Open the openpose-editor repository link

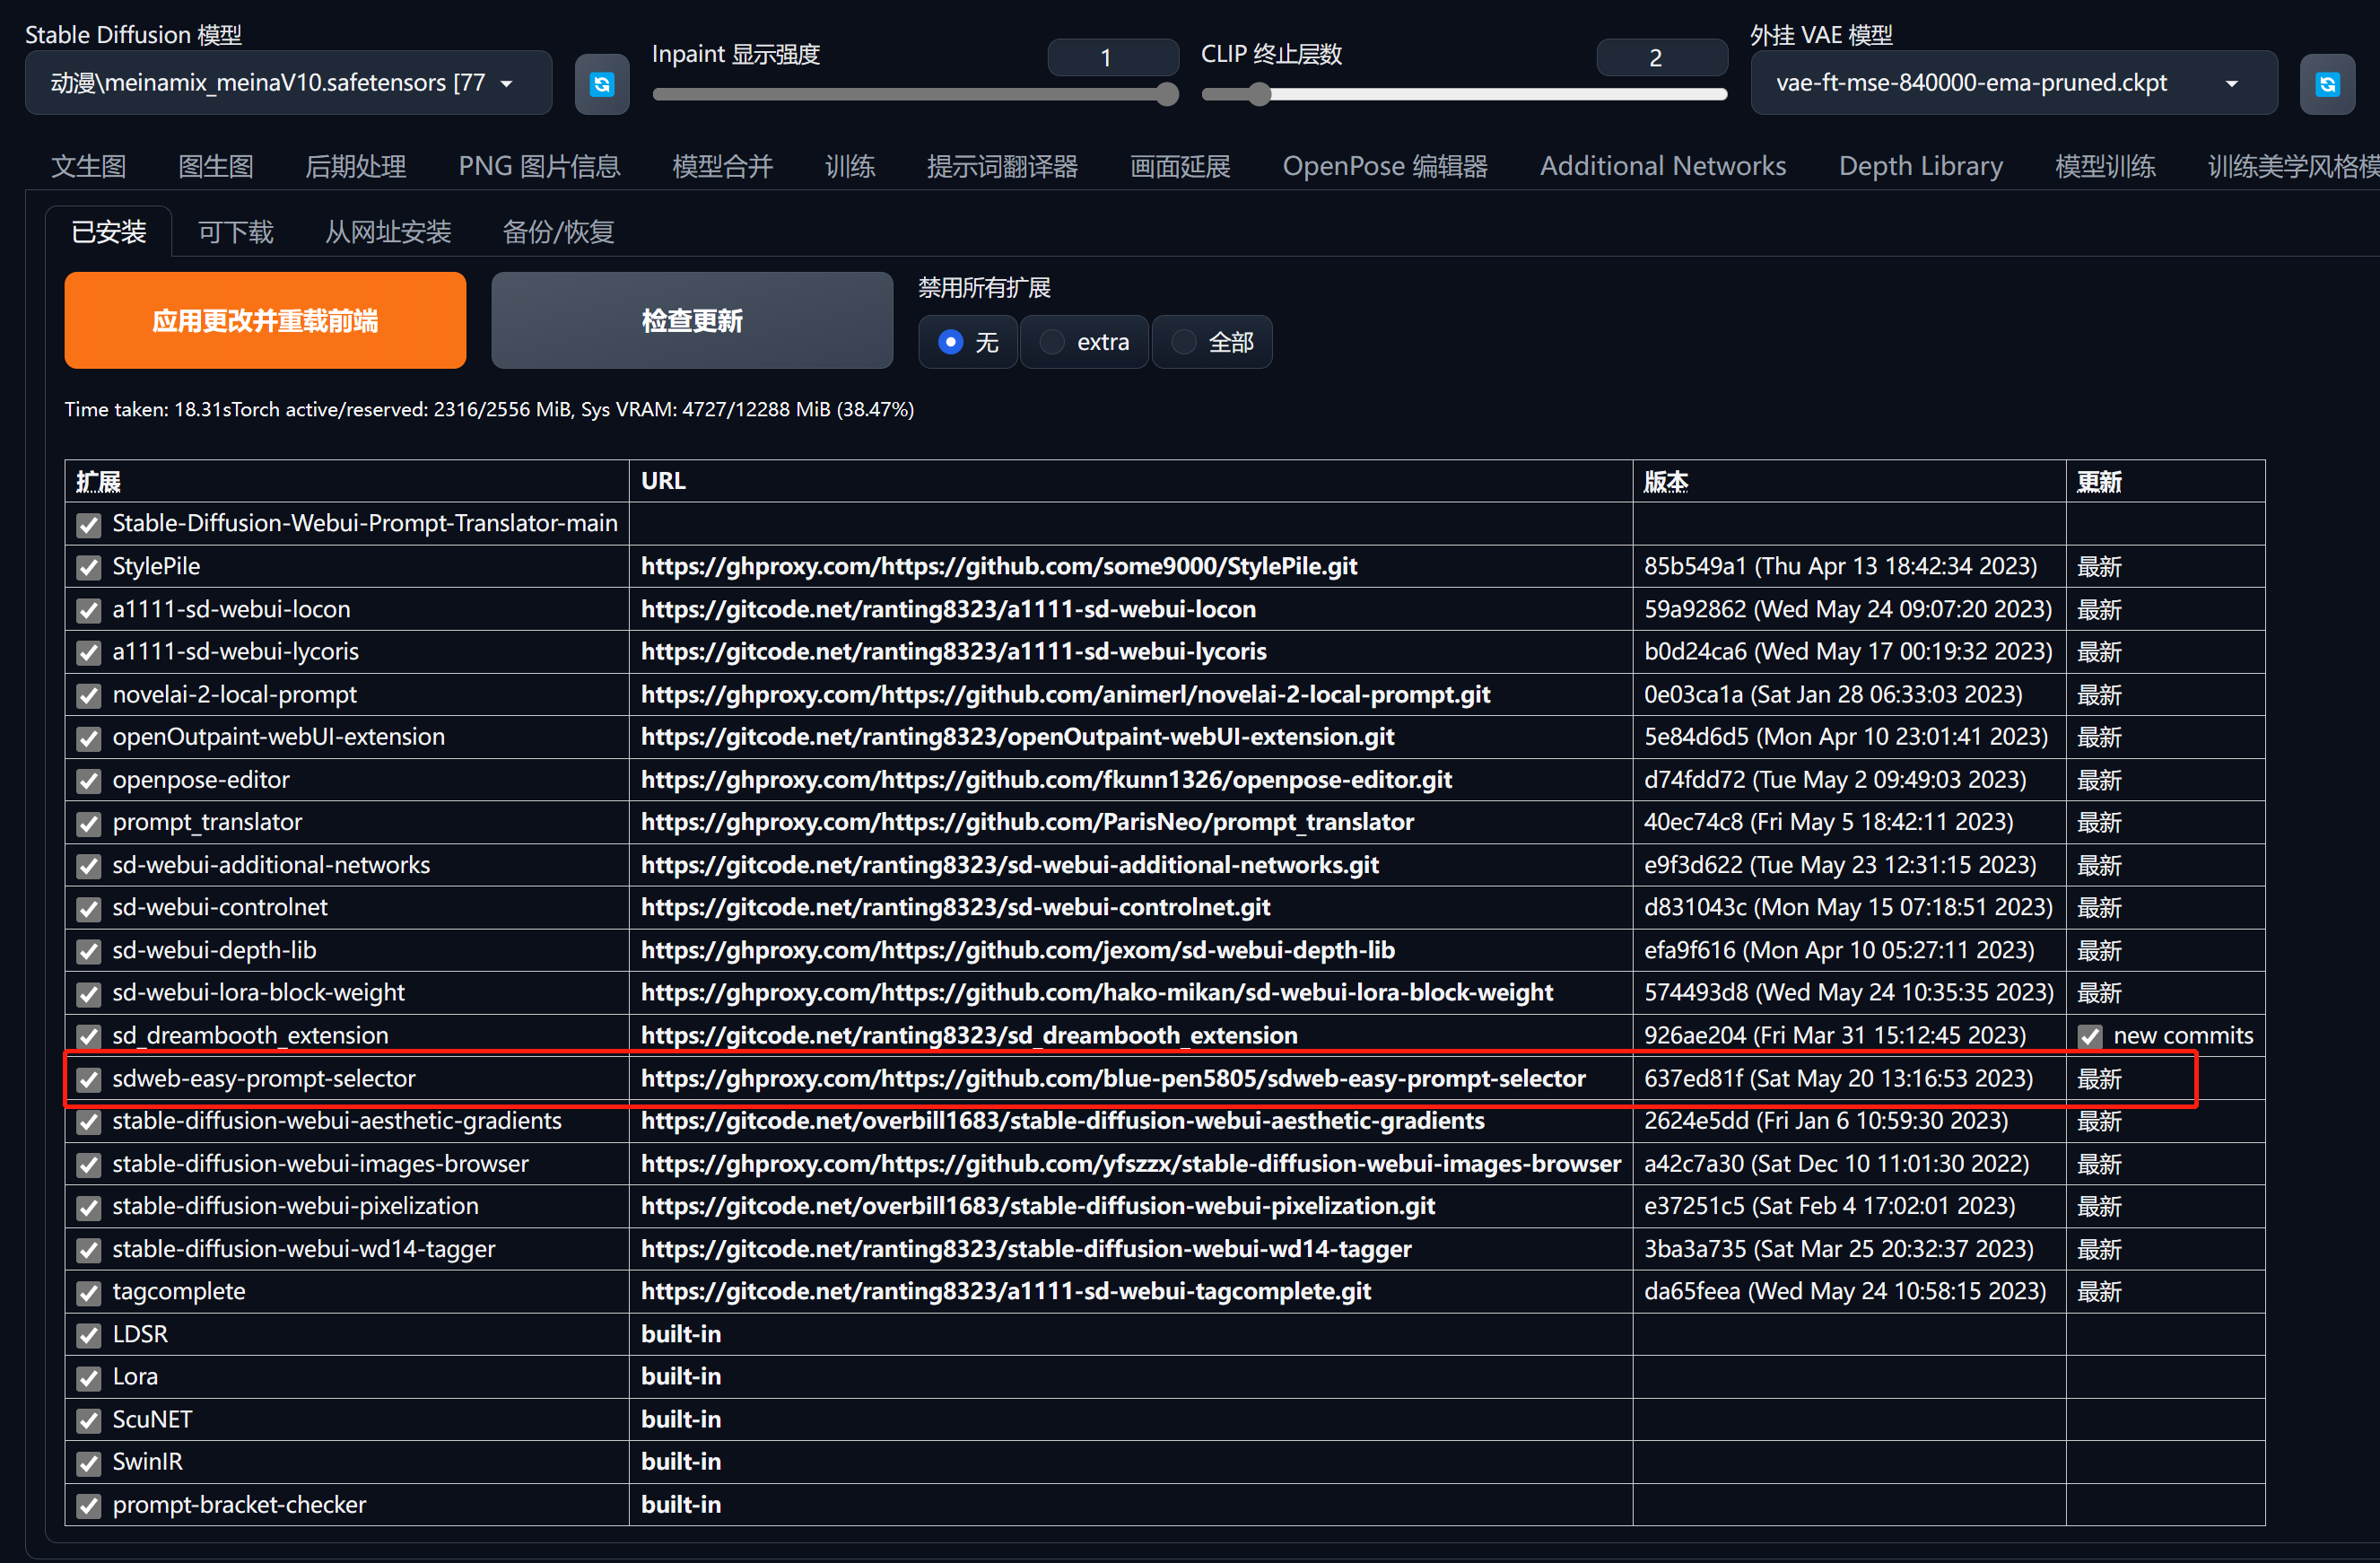coord(1046,780)
